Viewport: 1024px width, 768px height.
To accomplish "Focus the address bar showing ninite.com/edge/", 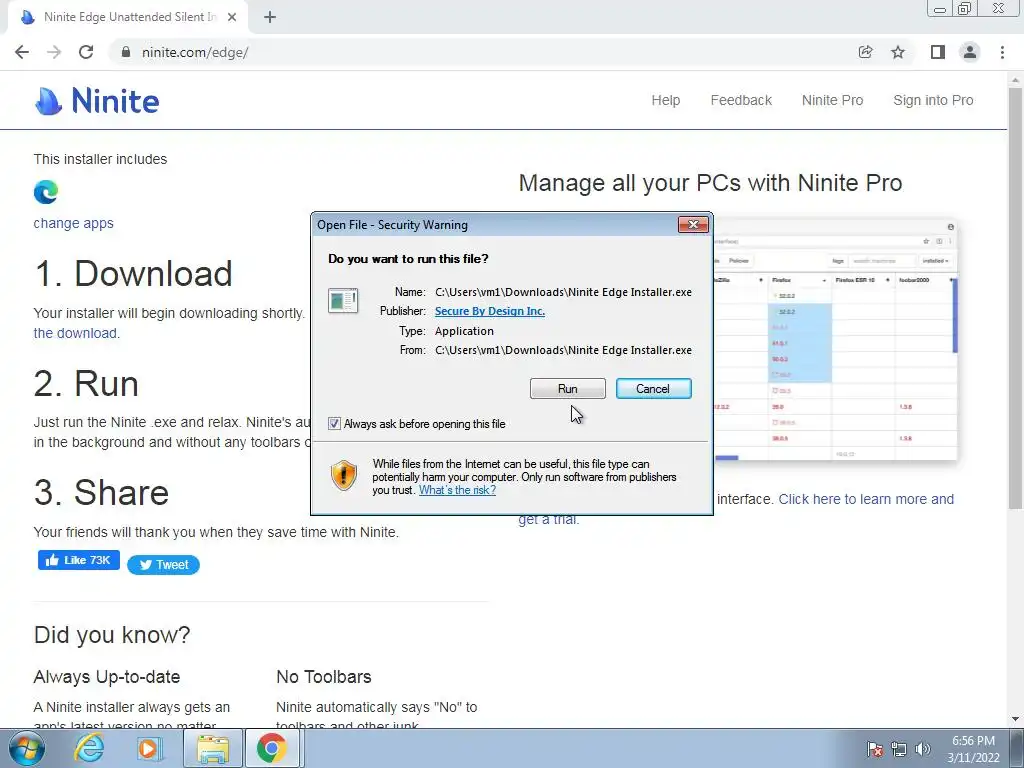I will click(x=483, y=52).
